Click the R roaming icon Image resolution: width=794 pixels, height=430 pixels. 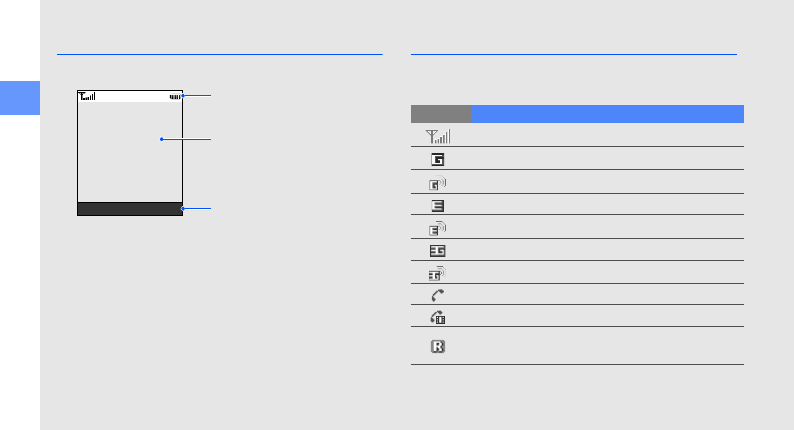(438, 347)
